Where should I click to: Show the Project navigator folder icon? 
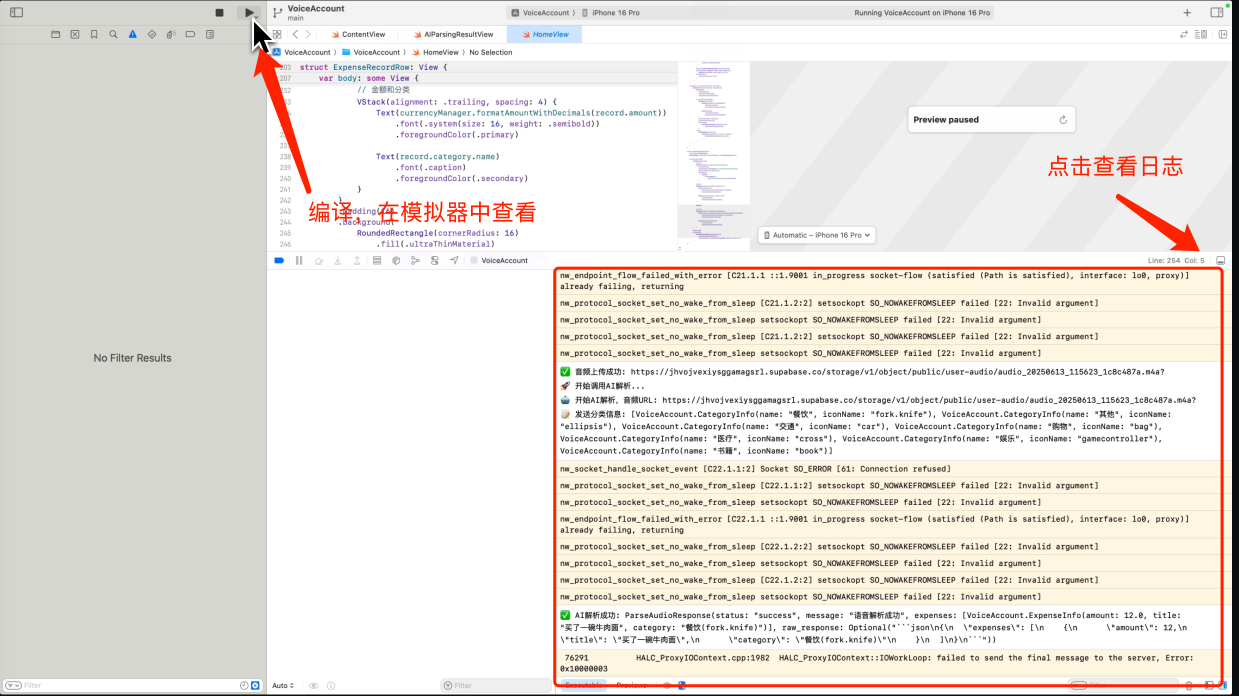pyautogui.click(x=56, y=34)
